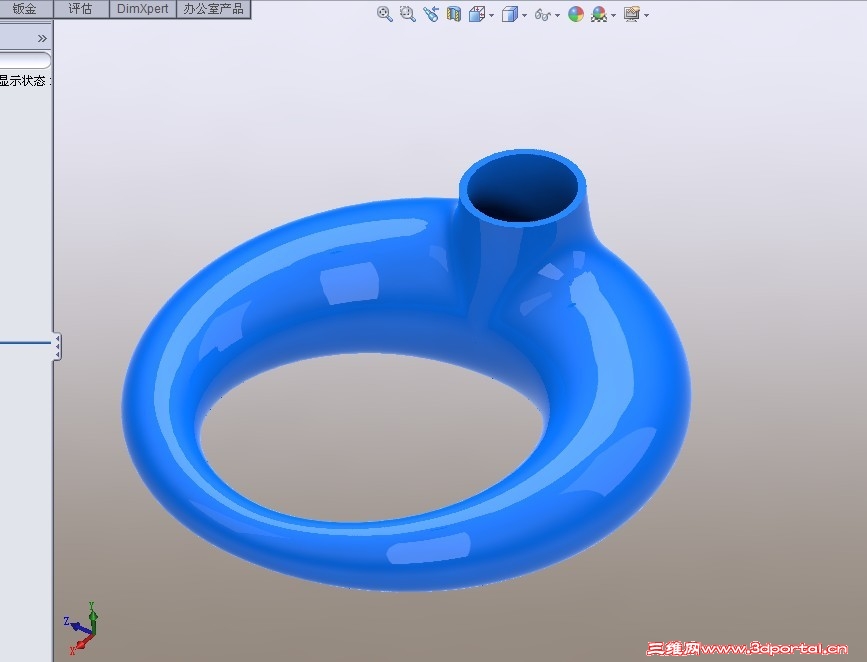Click the Hide/Show Items glasses icon
The height and width of the screenshot is (662, 867).
pos(543,15)
